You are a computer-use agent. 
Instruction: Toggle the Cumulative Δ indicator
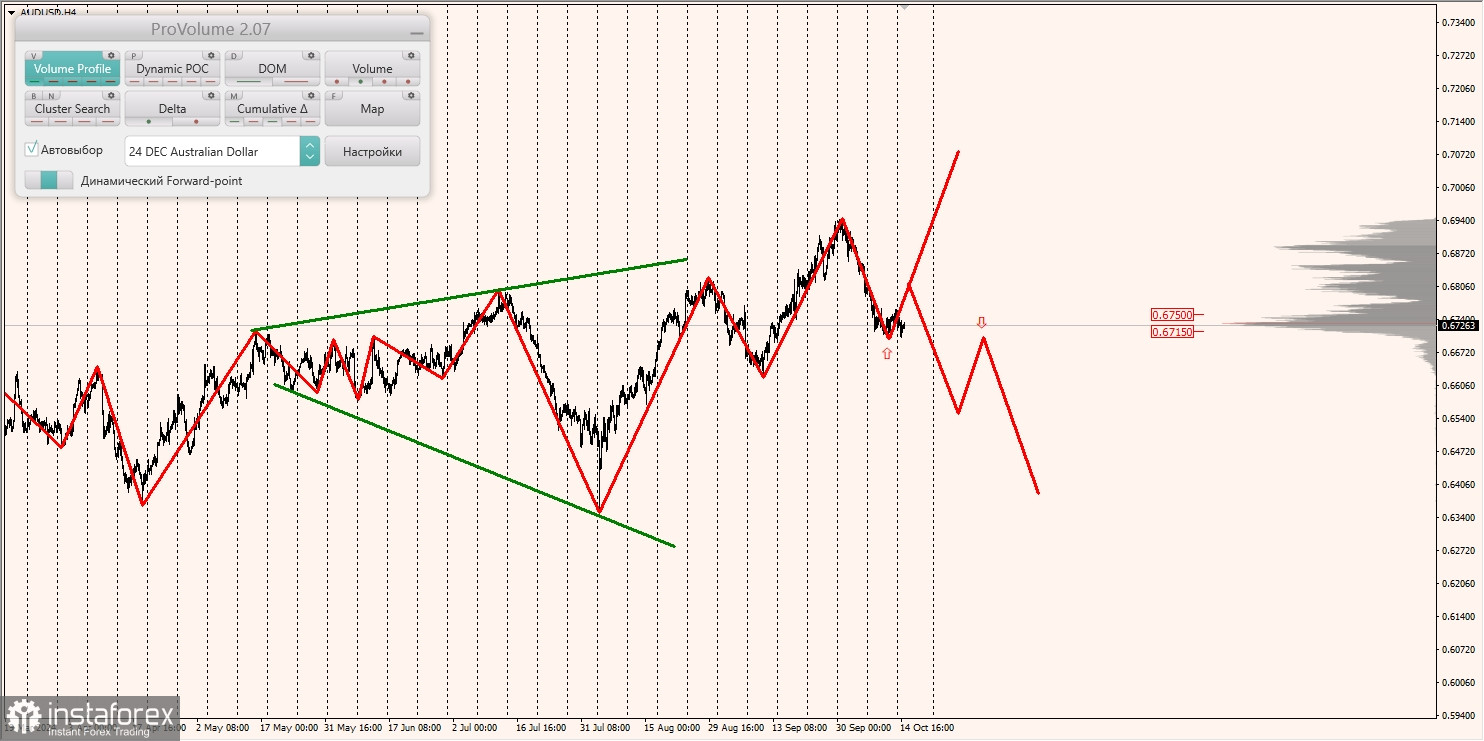tap(272, 109)
